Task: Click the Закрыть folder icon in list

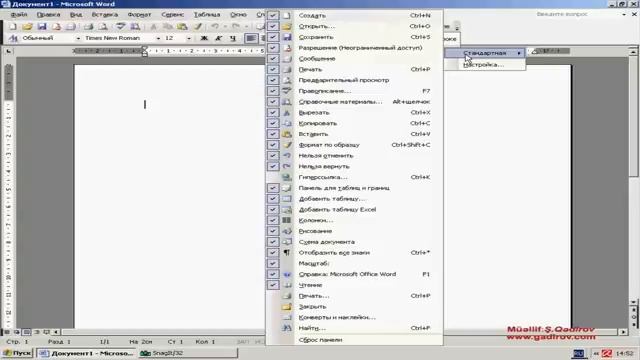Action: 287,307
